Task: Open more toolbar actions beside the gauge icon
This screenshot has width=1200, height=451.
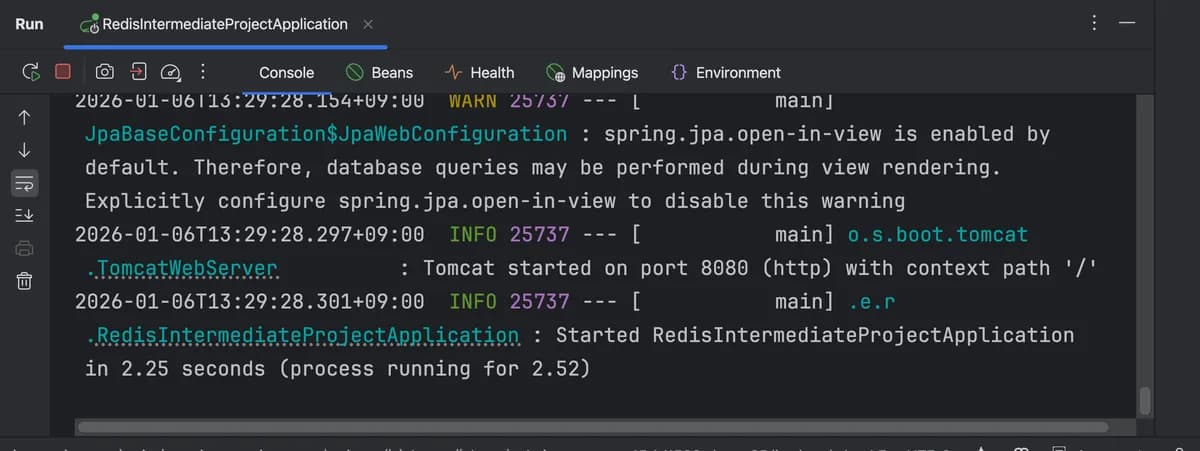Action: pyautogui.click(x=203, y=71)
